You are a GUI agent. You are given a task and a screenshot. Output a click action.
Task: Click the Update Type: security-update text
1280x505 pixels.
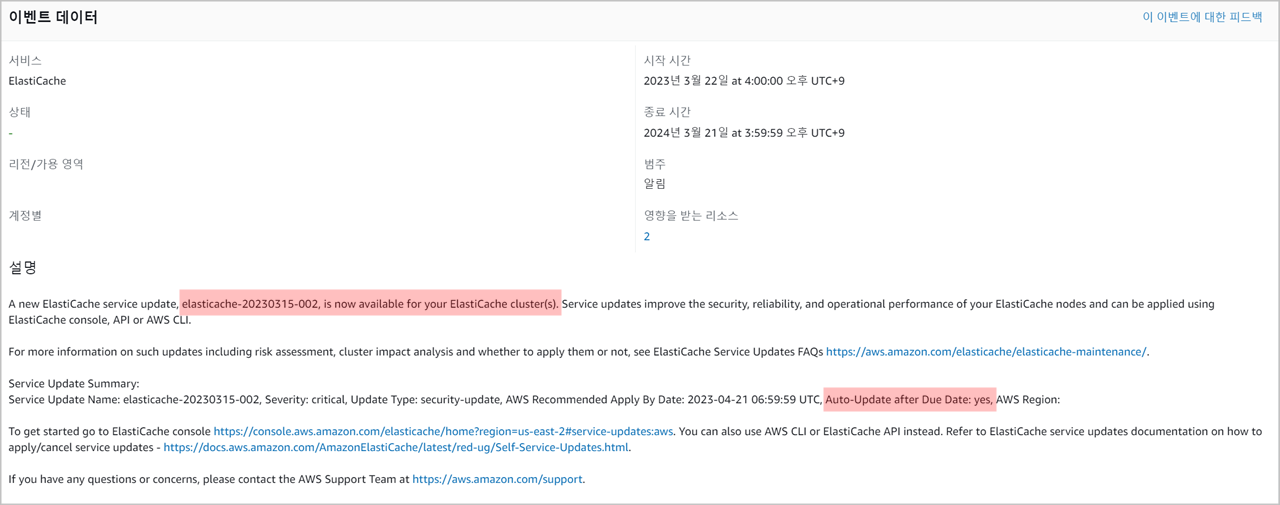coord(425,400)
